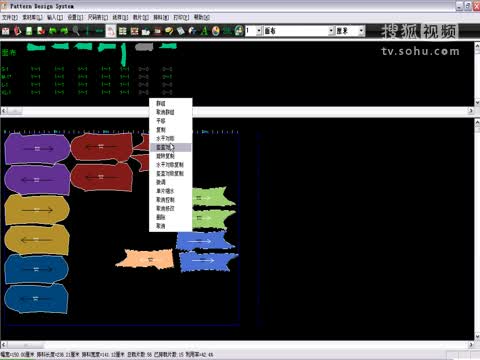The height and width of the screenshot is (360, 480).
Task: Choose 水平对称复制 from the context menu
Action: pos(170,165)
